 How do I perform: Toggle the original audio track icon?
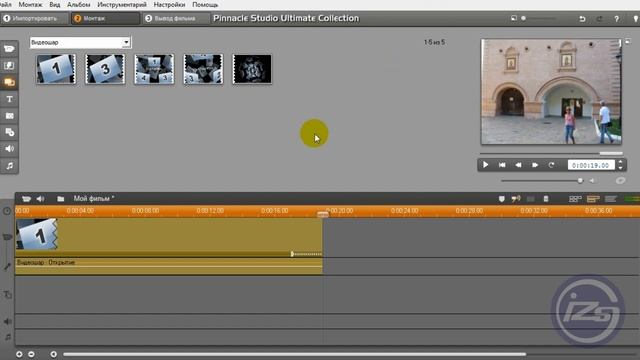pyautogui.click(x=7, y=267)
